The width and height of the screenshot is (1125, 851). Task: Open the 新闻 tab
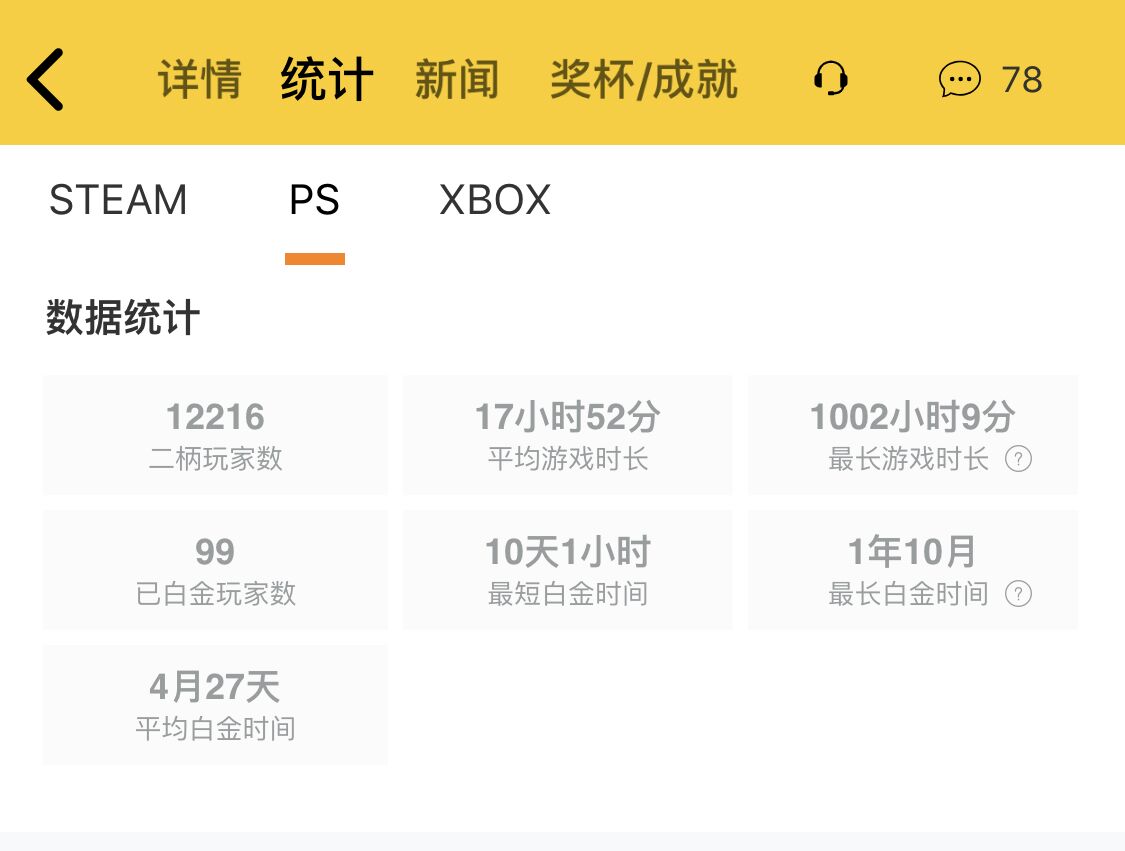click(x=457, y=80)
